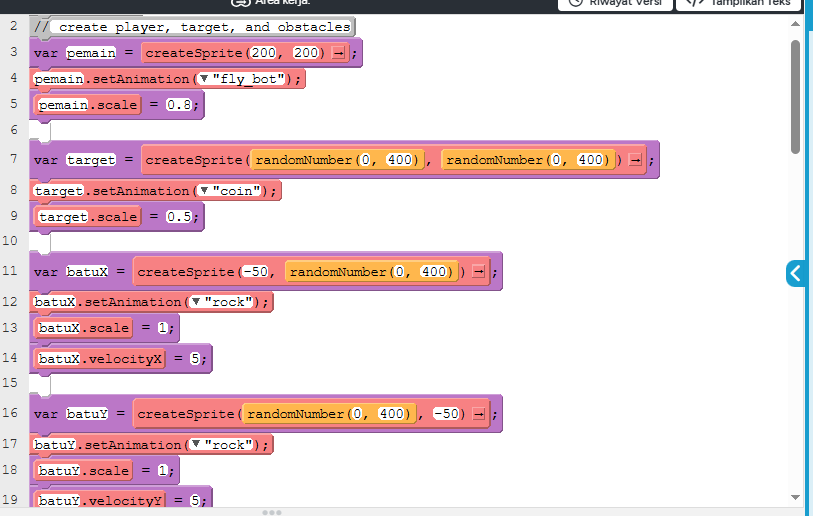Click the Area kerja workspace icon
This screenshot has width=813, height=516.
click(x=240, y=2)
